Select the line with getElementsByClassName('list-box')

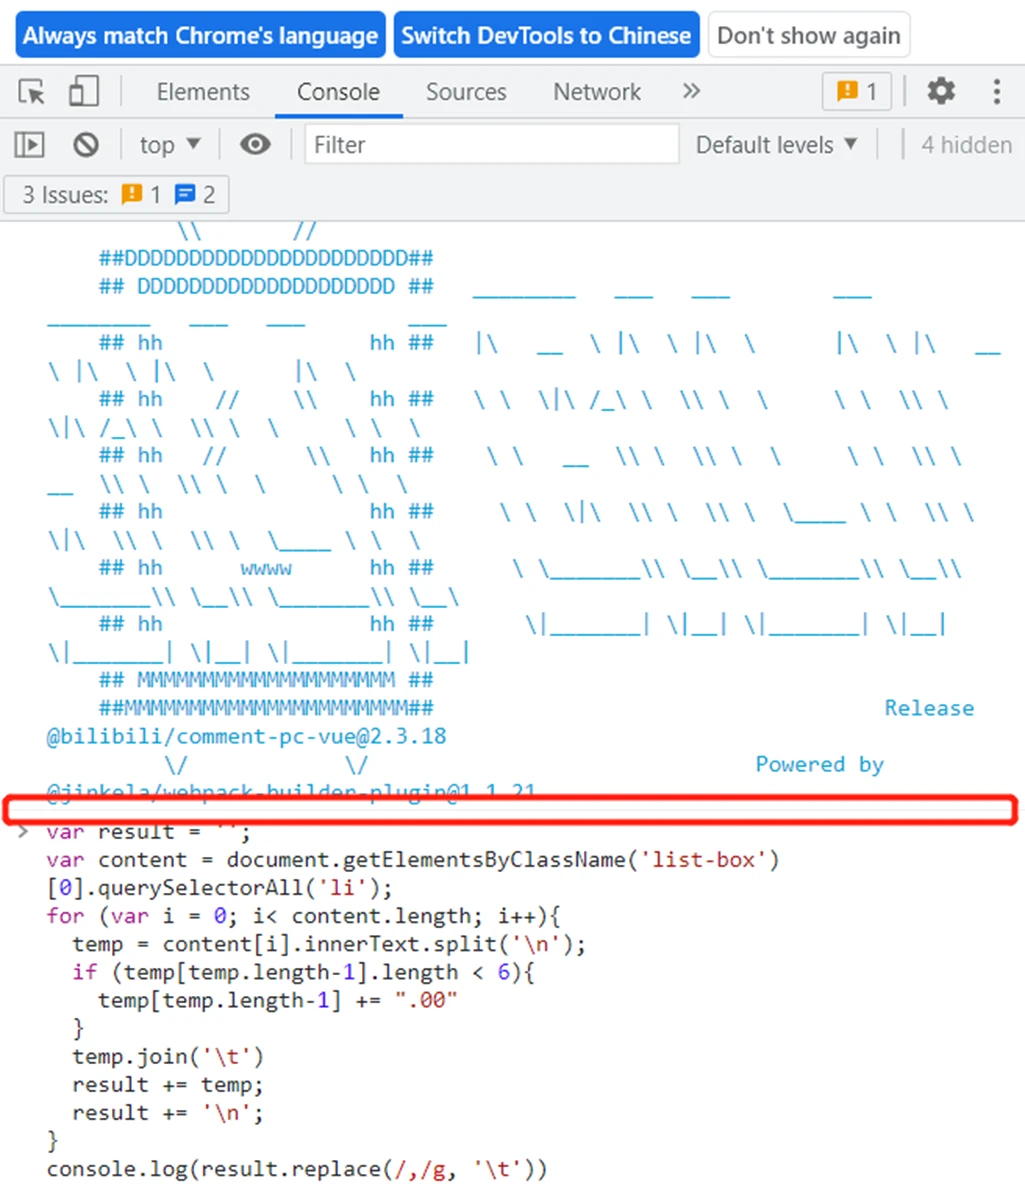(x=413, y=860)
